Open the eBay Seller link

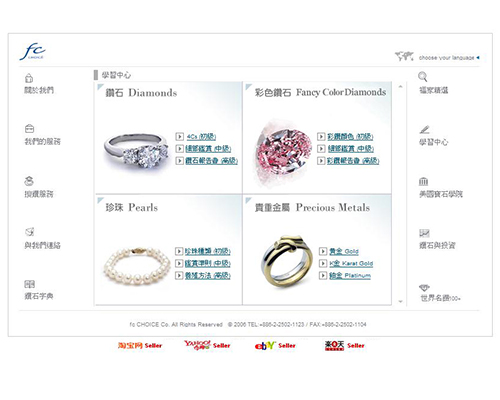click(x=275, y=346)
